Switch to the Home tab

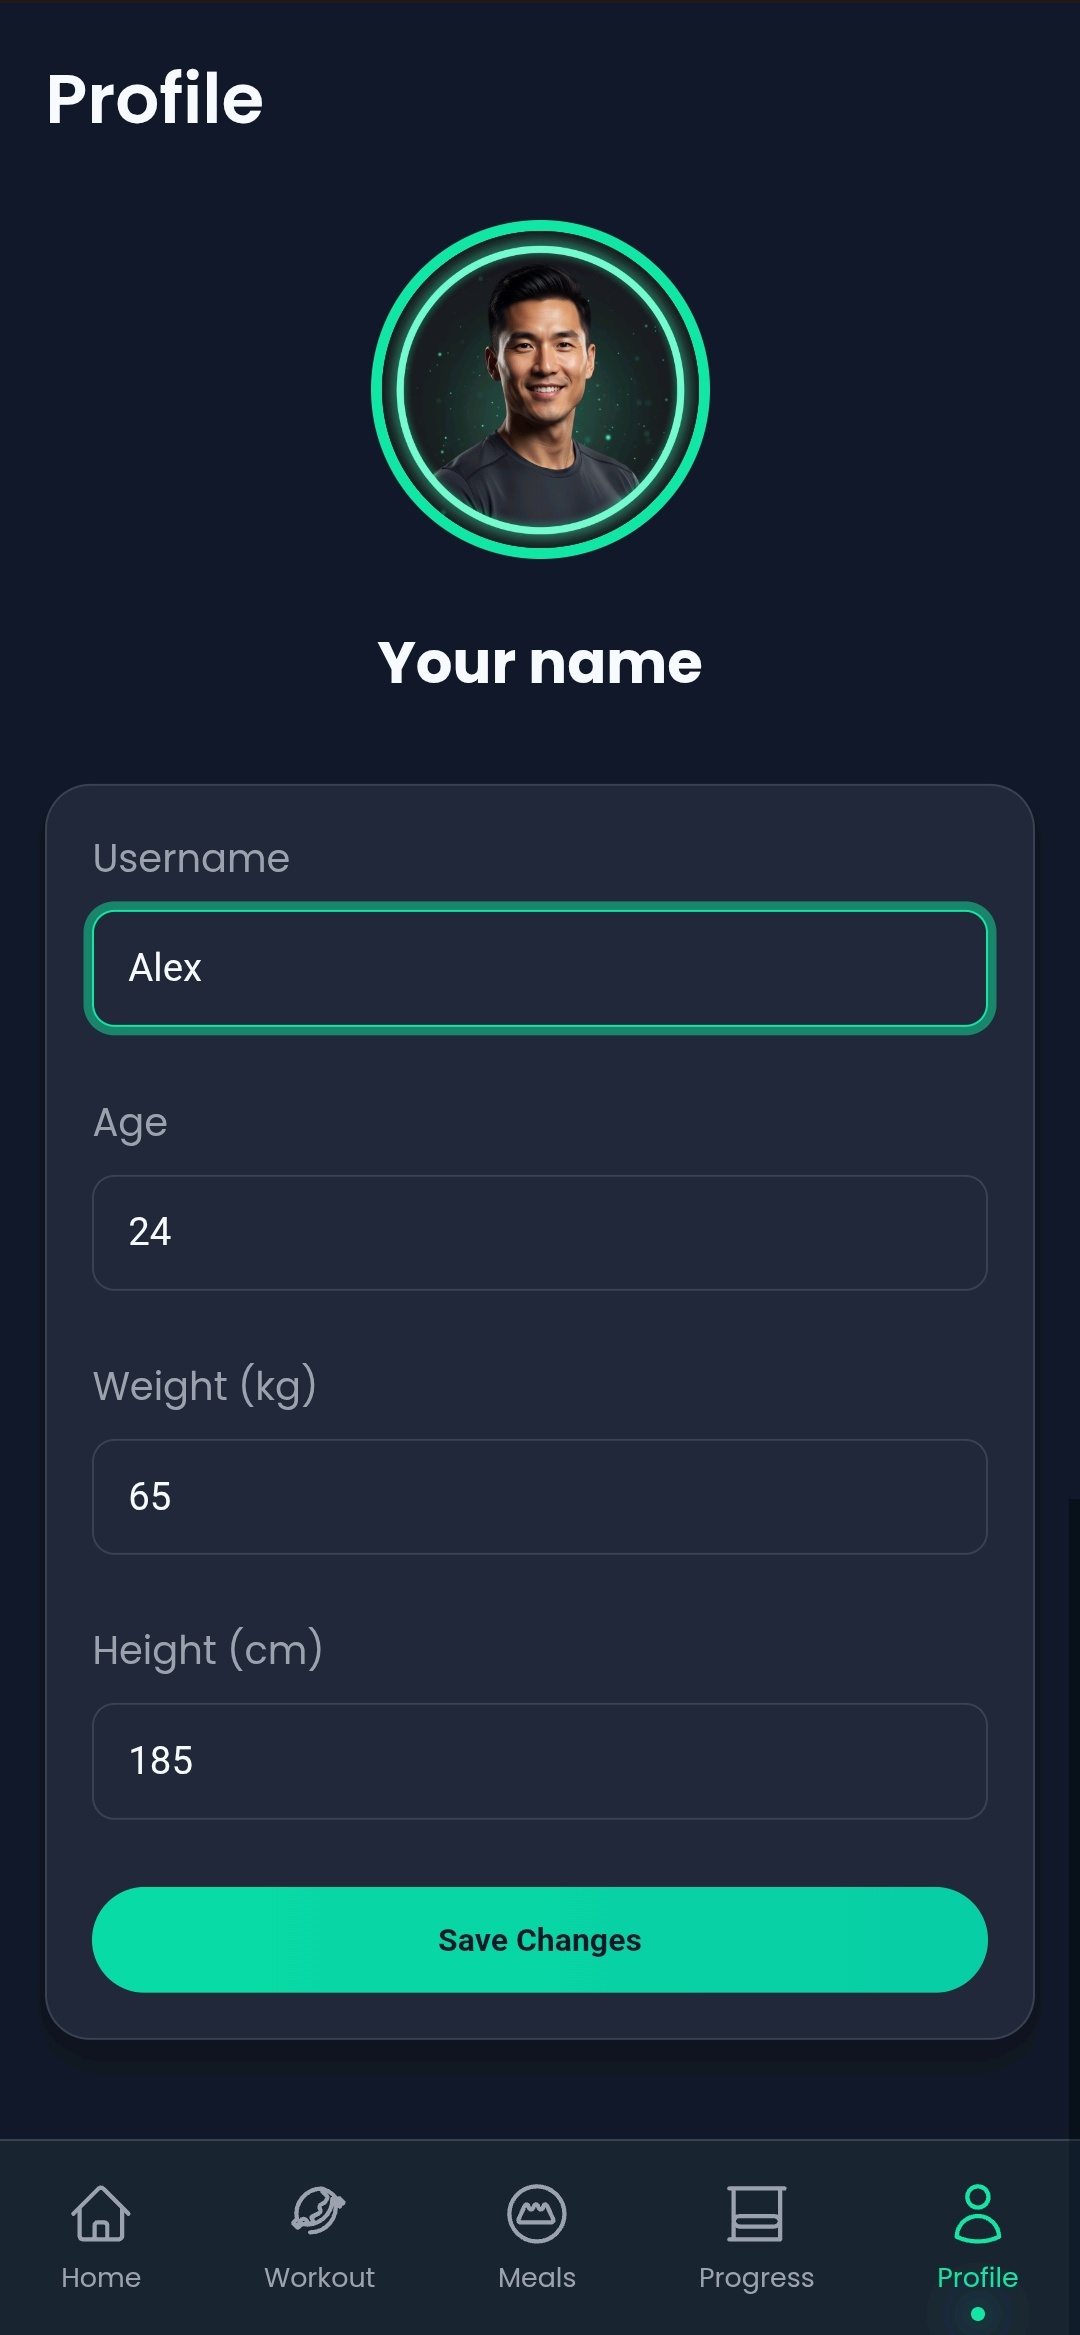tap(101, 2240)
